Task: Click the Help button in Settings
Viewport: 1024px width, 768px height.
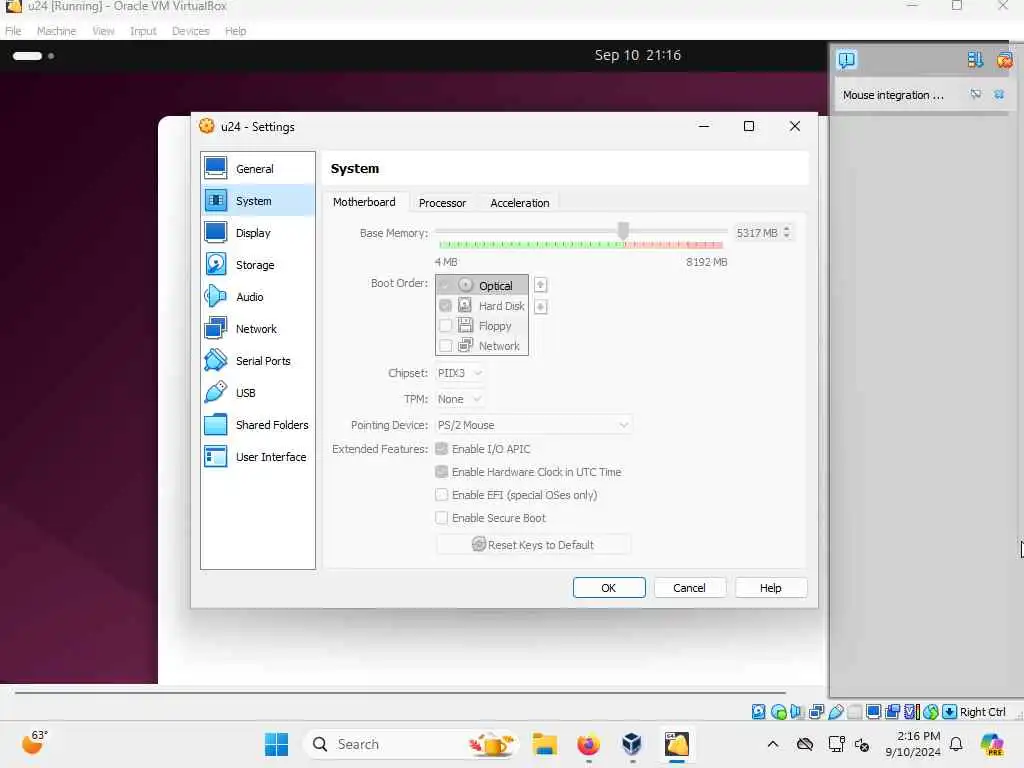Action: pos(771,588)
